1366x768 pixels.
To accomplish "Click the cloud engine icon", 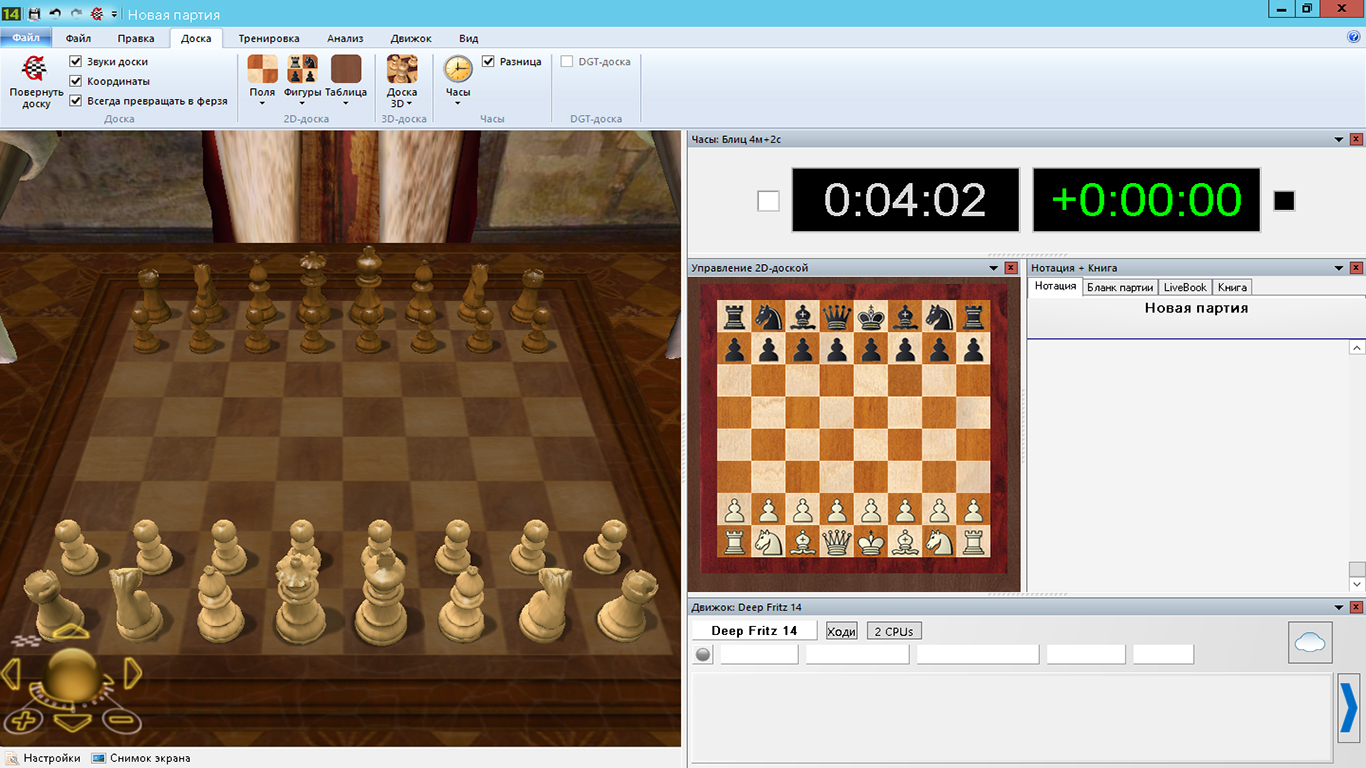I will point(1310,642).
